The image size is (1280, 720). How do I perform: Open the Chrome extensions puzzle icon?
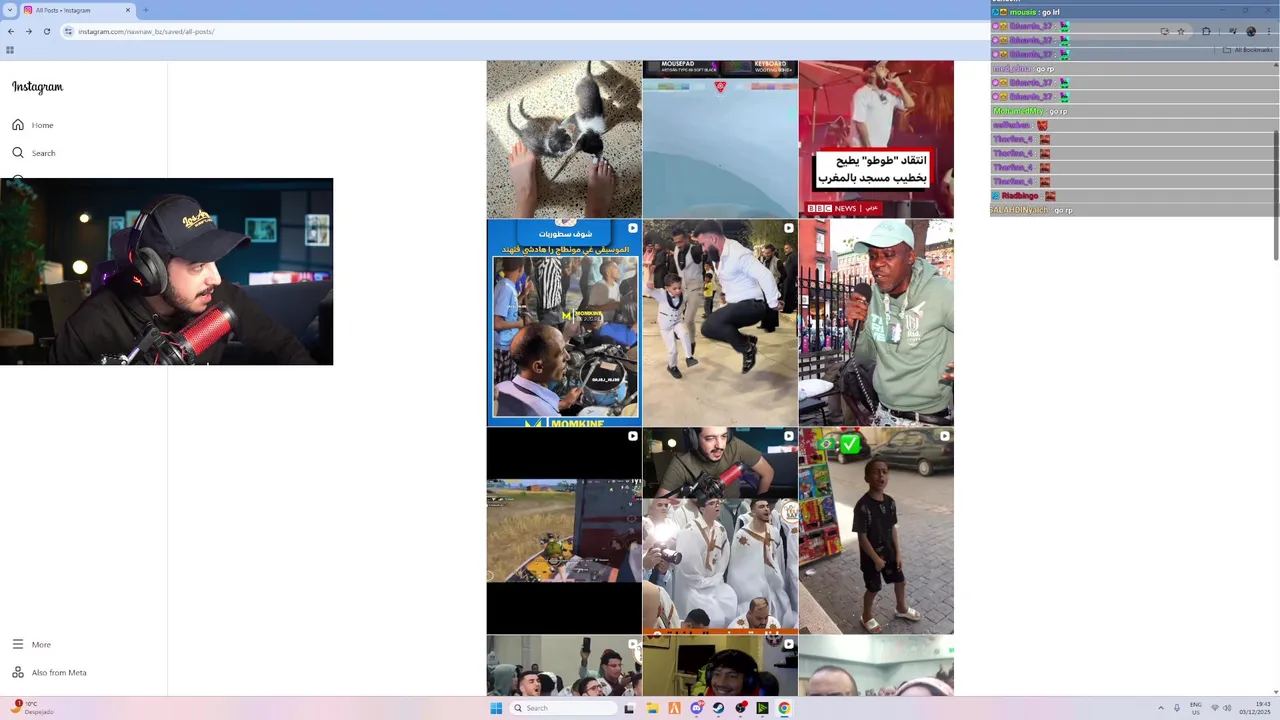click(1206, 31)
